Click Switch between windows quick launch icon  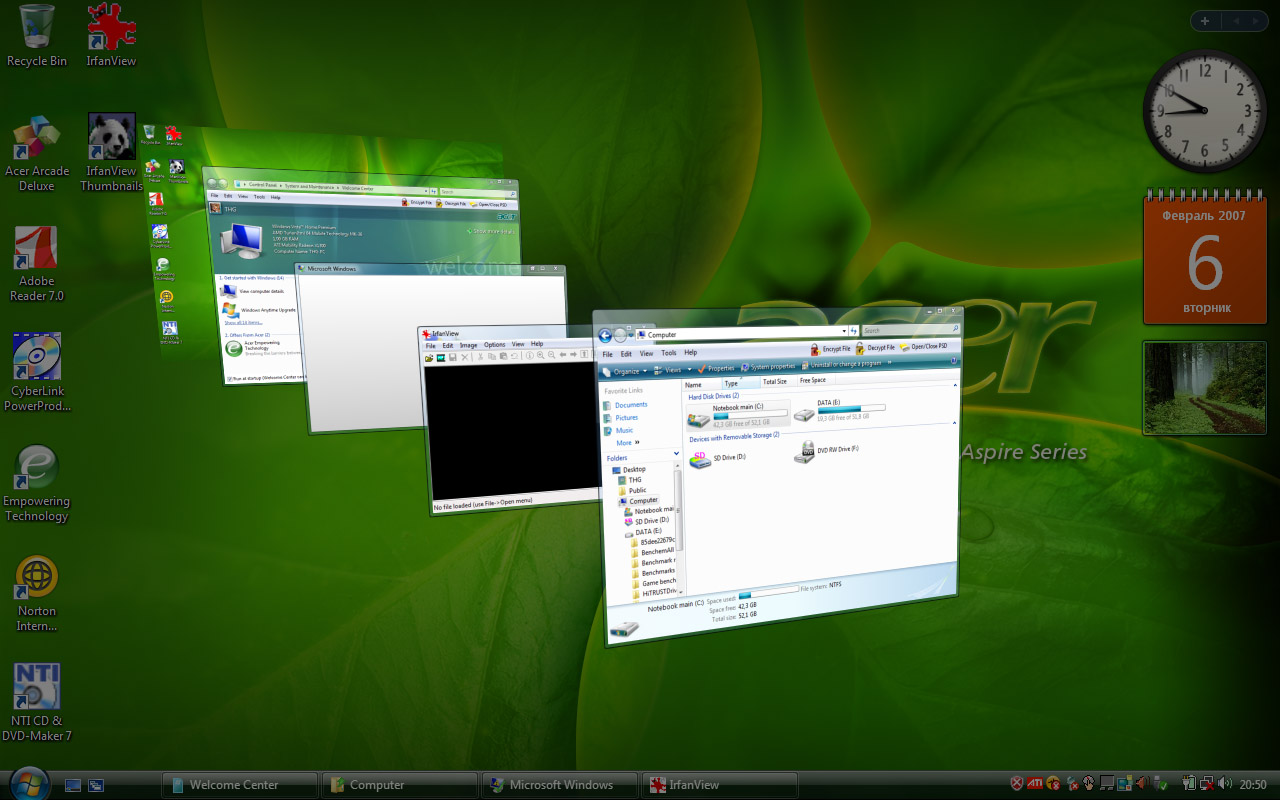[x=96, y=785]
